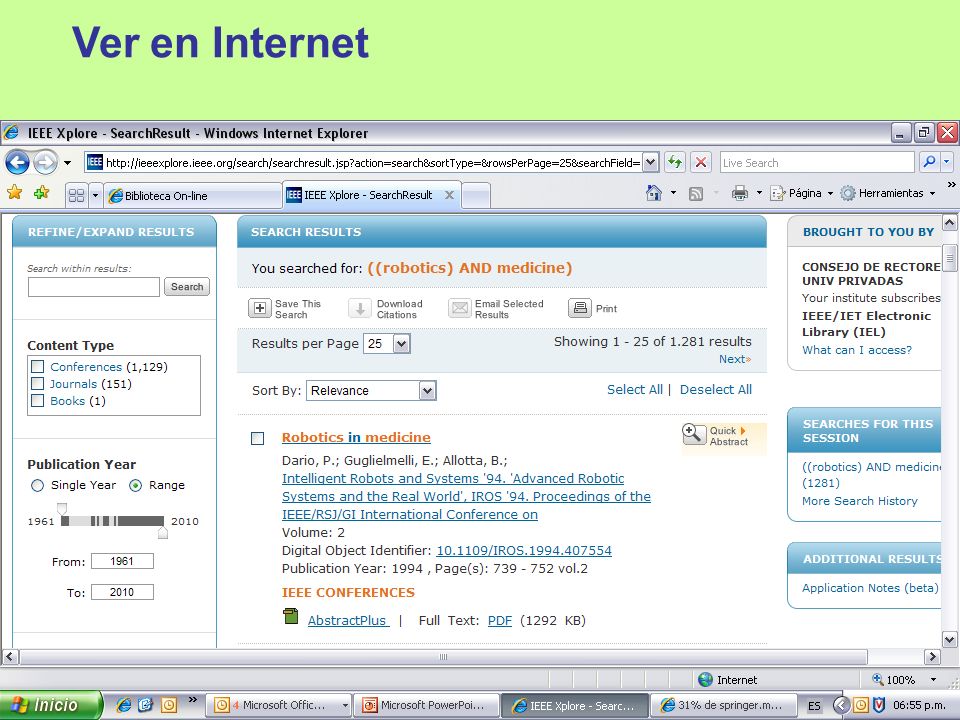Open Quick Abstract magnifier icon
960x720 pixels.
[694, 434]
